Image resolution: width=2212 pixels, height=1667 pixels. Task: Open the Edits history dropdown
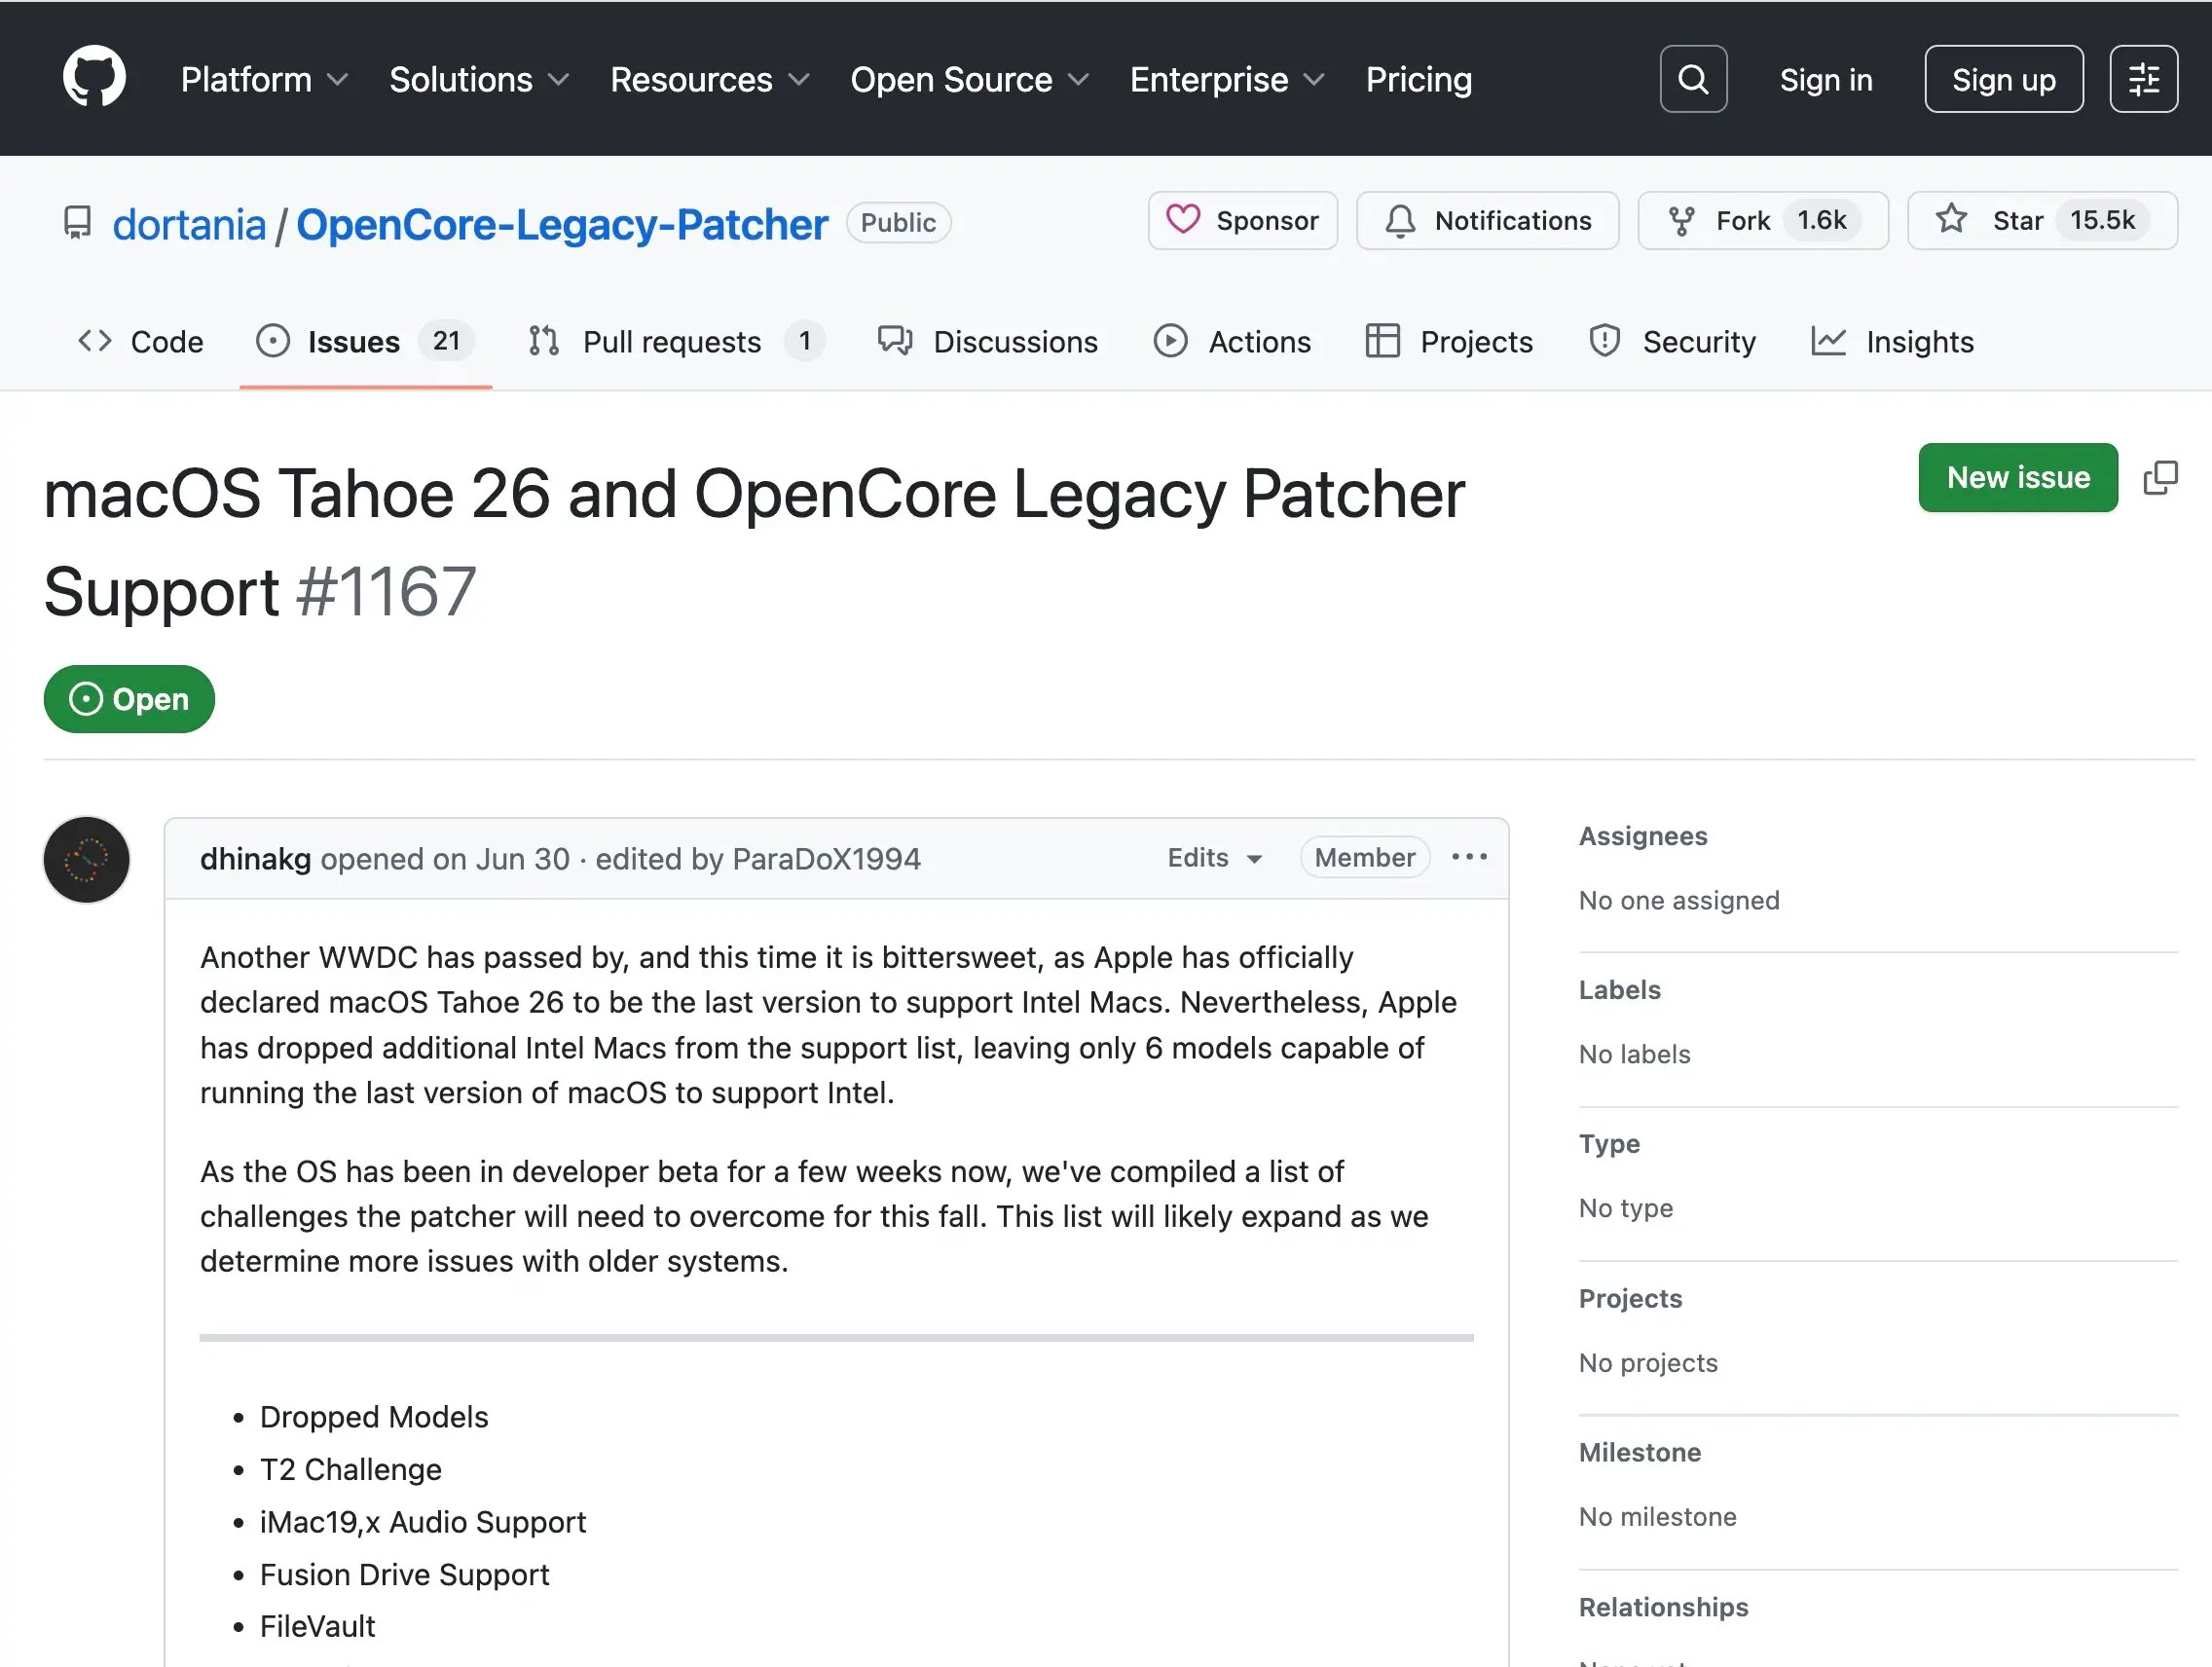(x=1214, y=857)
